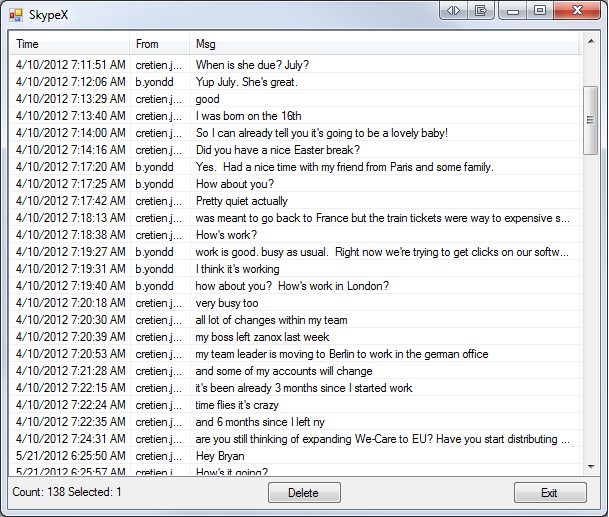Click the left-right arrows title bar icon
The width and height of the screenshot is (609, 517).
click(454, 10)
